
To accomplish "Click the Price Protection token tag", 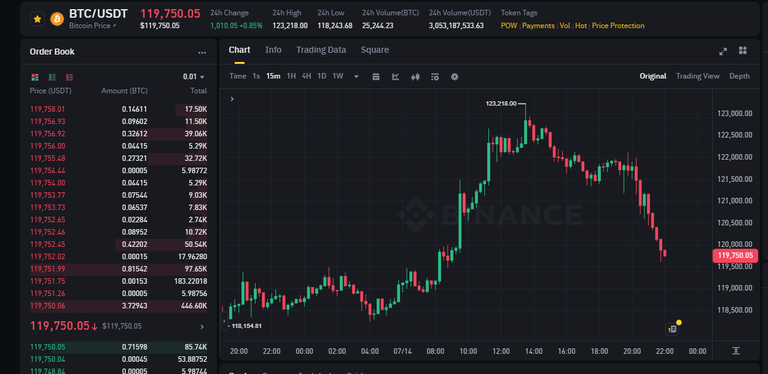I will pos(618,26).
